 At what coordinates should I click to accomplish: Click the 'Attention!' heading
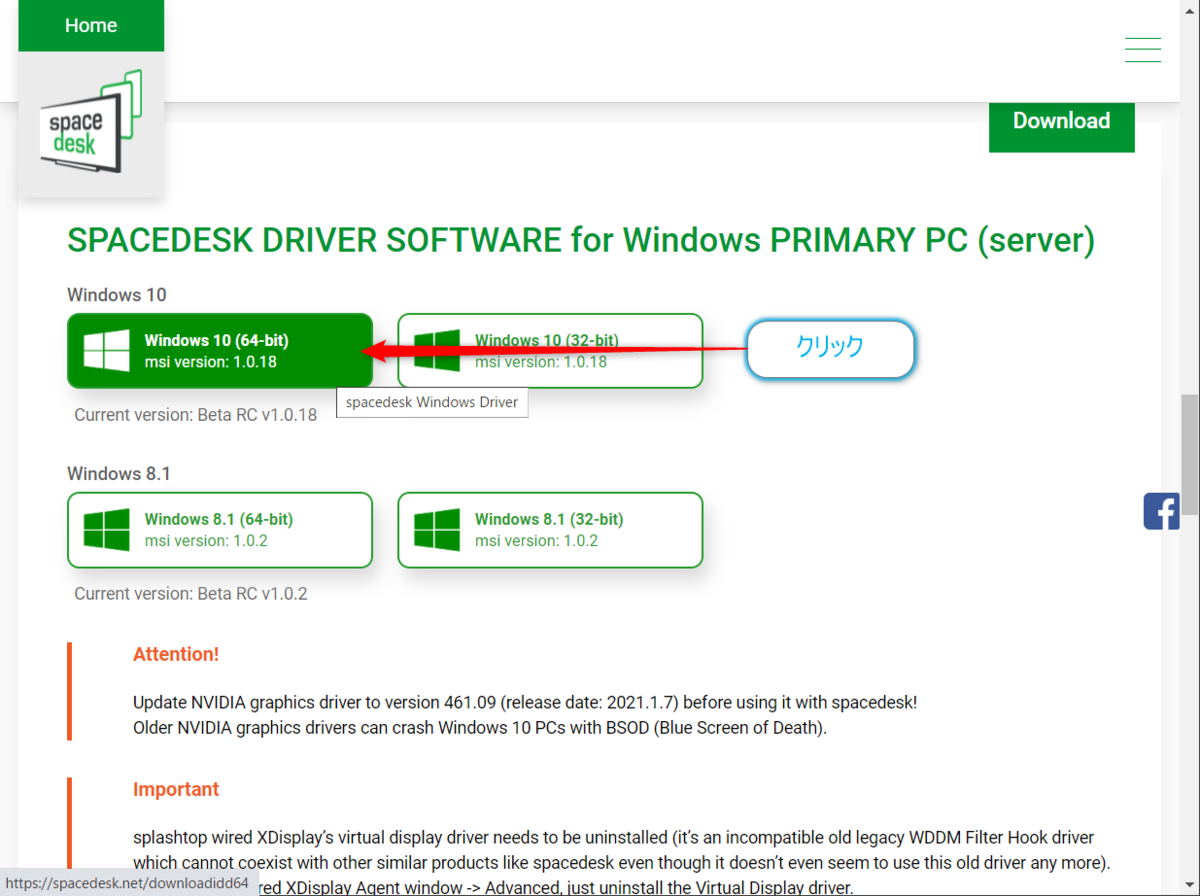pos(176,654)
